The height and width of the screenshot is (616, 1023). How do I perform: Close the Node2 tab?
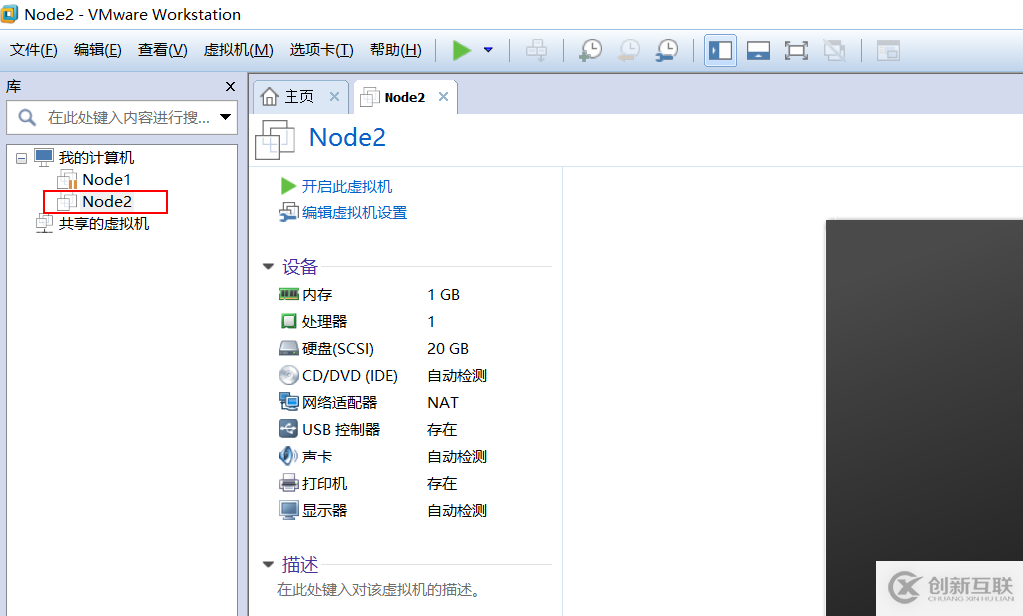coord(444,97)
